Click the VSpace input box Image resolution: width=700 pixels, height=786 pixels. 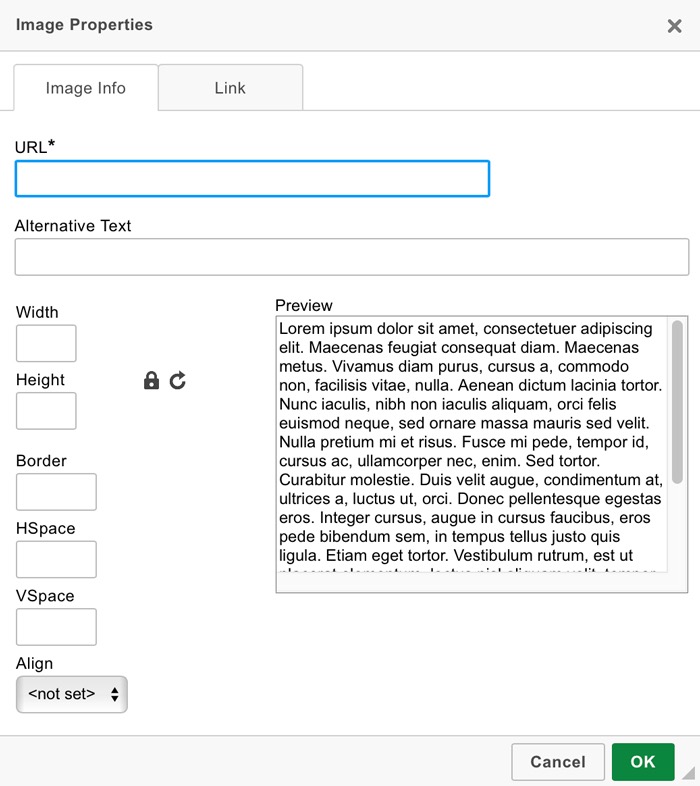coord(56,627)
